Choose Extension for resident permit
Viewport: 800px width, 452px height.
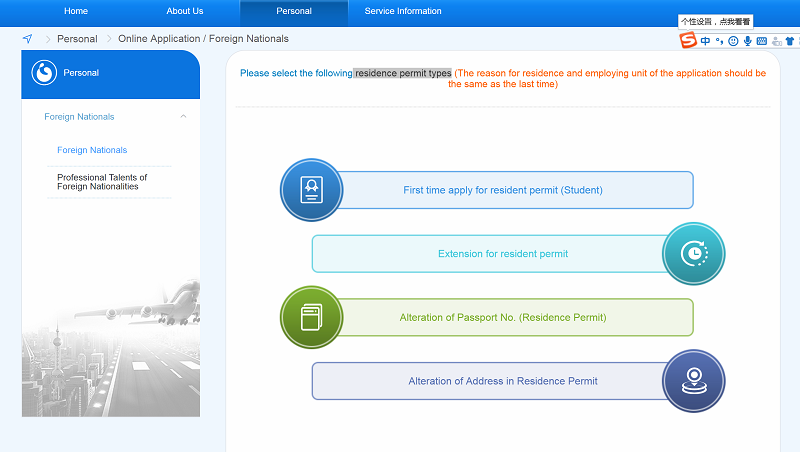[x=503, y=254]
